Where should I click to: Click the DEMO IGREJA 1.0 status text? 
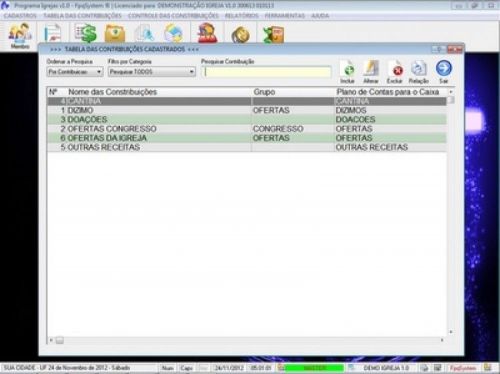click(x=386, y=368)
